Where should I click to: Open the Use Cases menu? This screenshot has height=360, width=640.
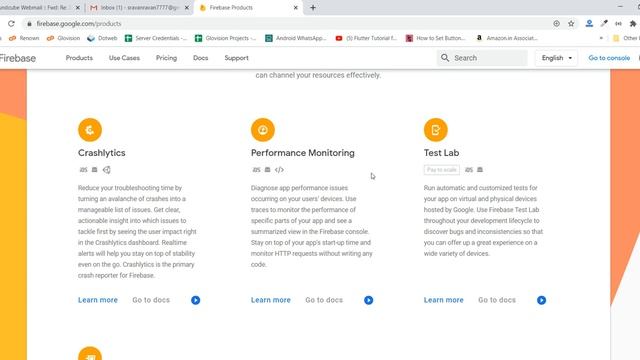click(x=124, y=58)
